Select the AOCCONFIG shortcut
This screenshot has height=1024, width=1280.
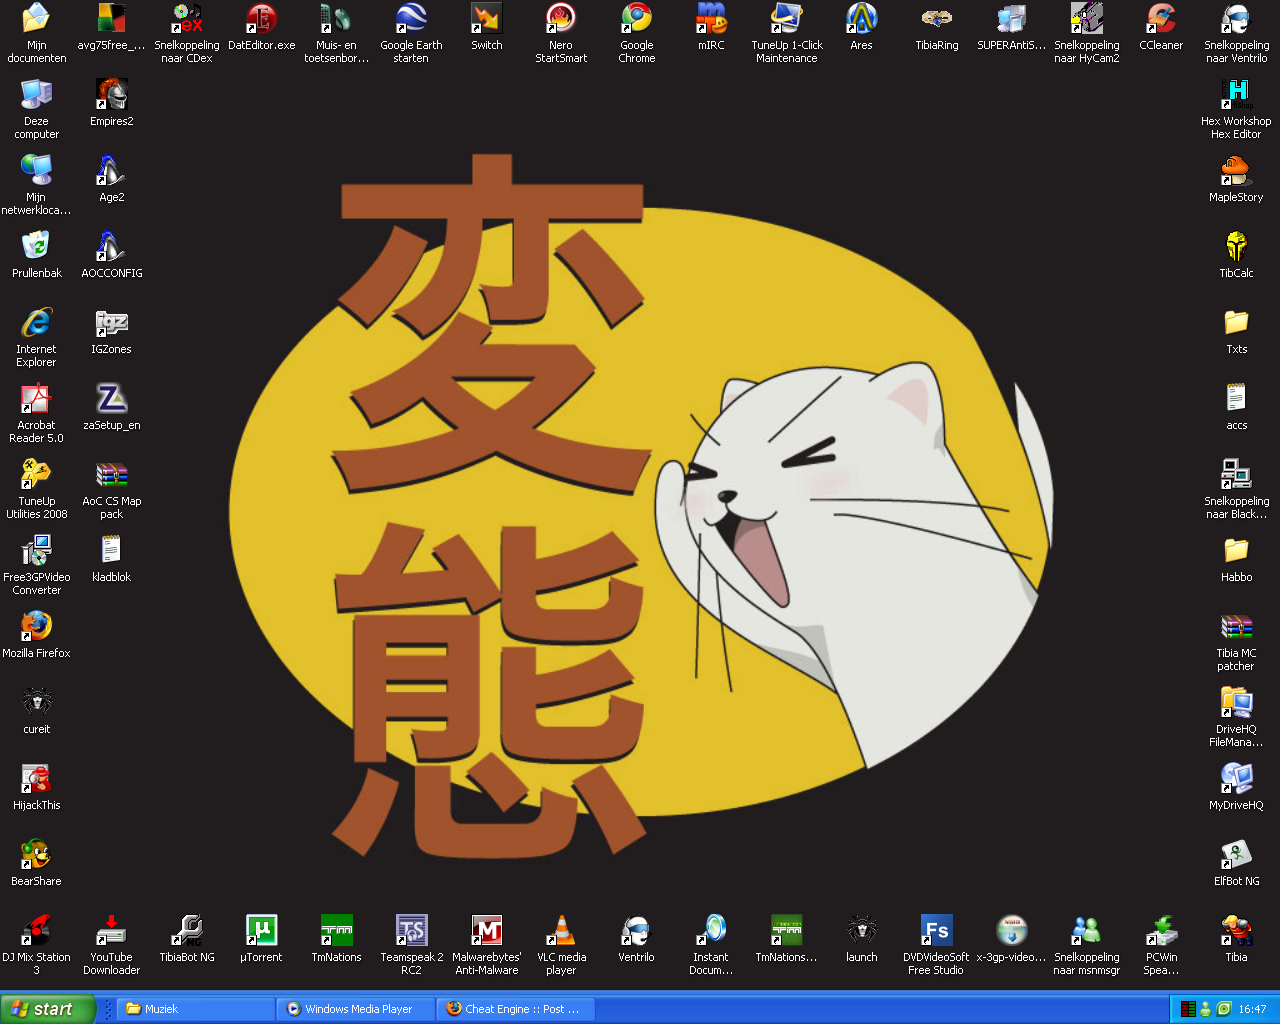point(111,246)
